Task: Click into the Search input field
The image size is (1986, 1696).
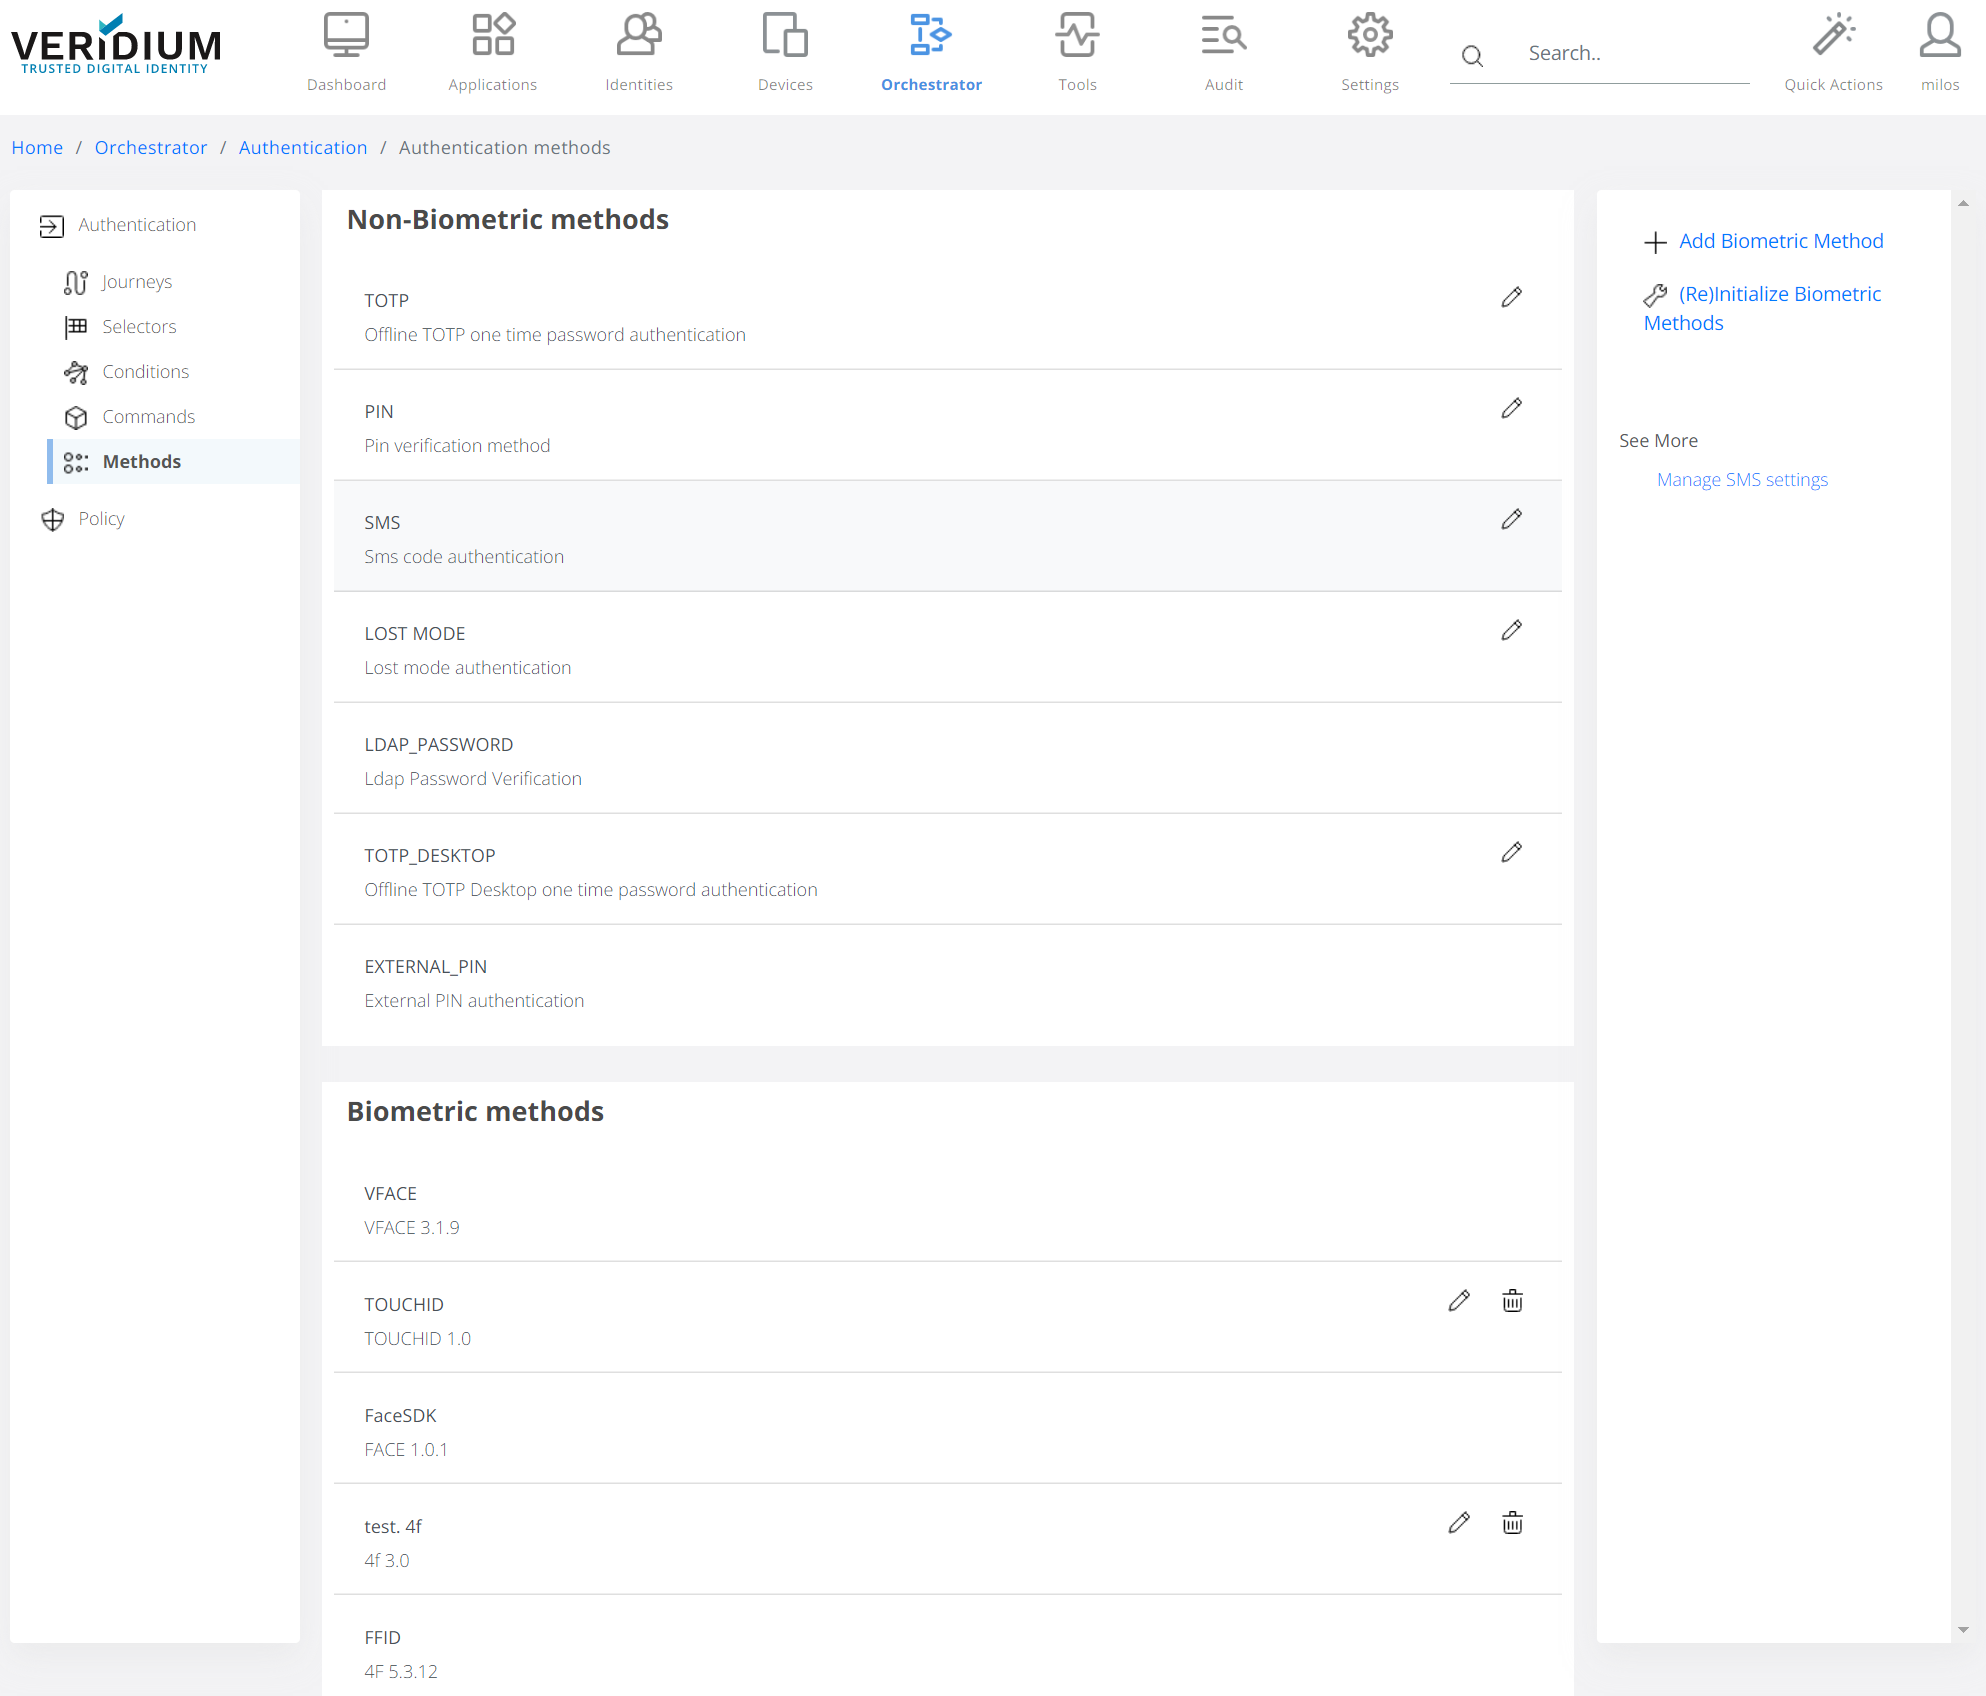Action: pyautogui.click(x=1630, y=54)
